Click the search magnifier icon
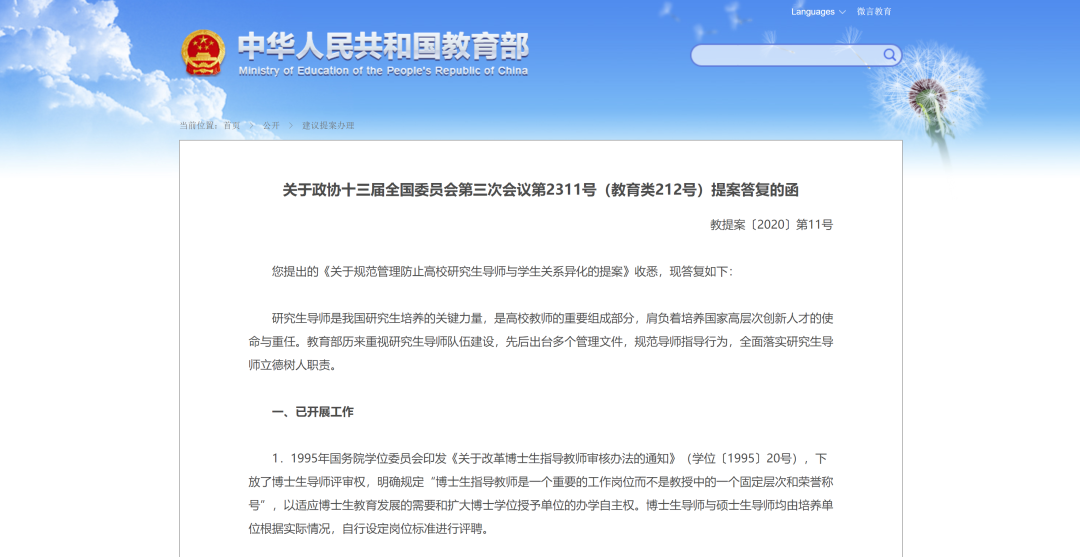Image resolution: width=1080 pixels, height=557 pixels. [x=889, y=55]
